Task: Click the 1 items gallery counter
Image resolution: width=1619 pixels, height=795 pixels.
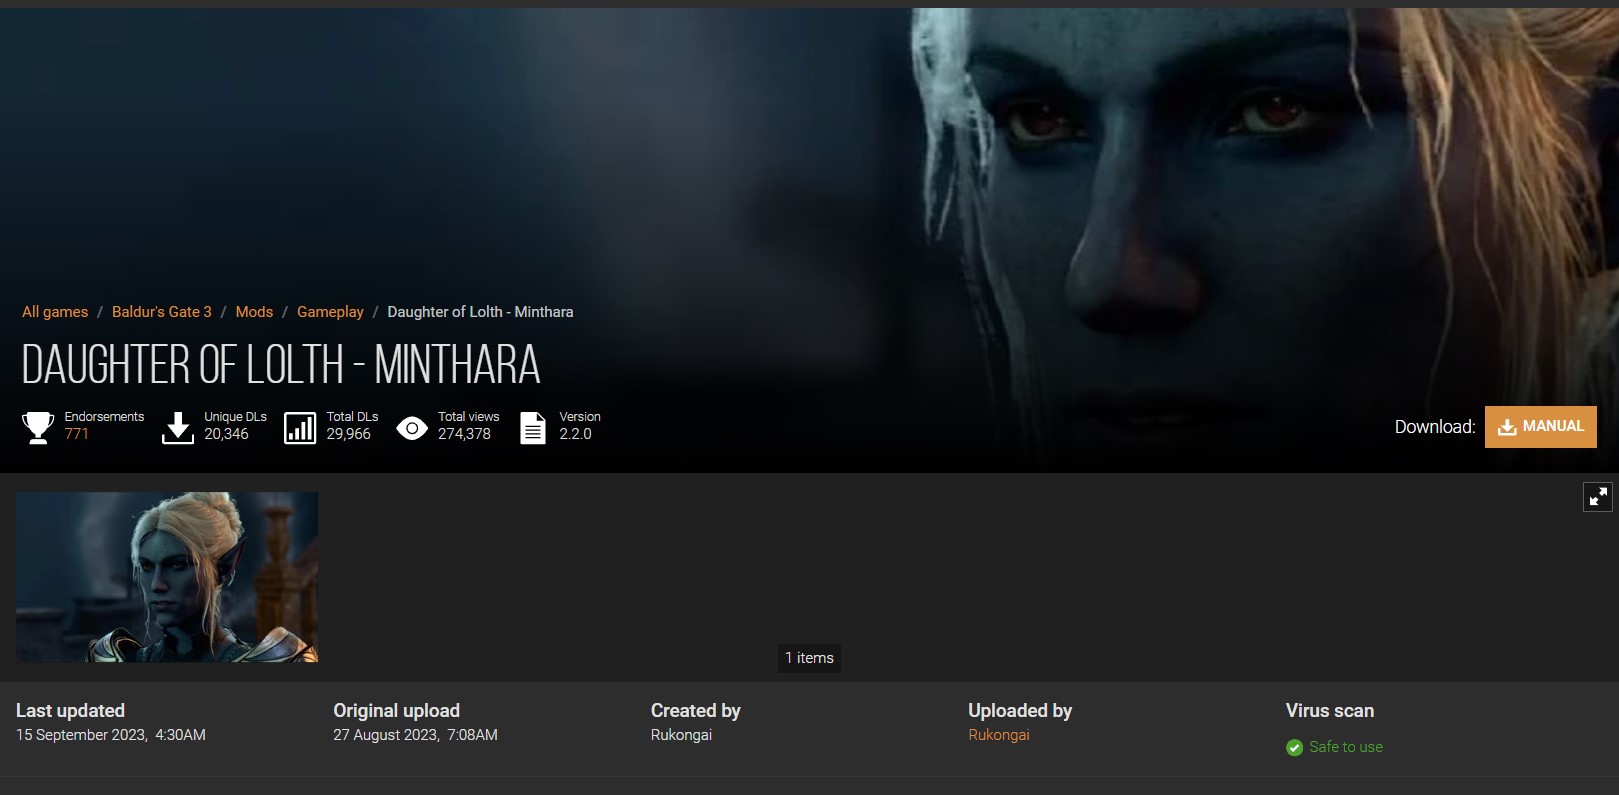Action: [809, 658]
